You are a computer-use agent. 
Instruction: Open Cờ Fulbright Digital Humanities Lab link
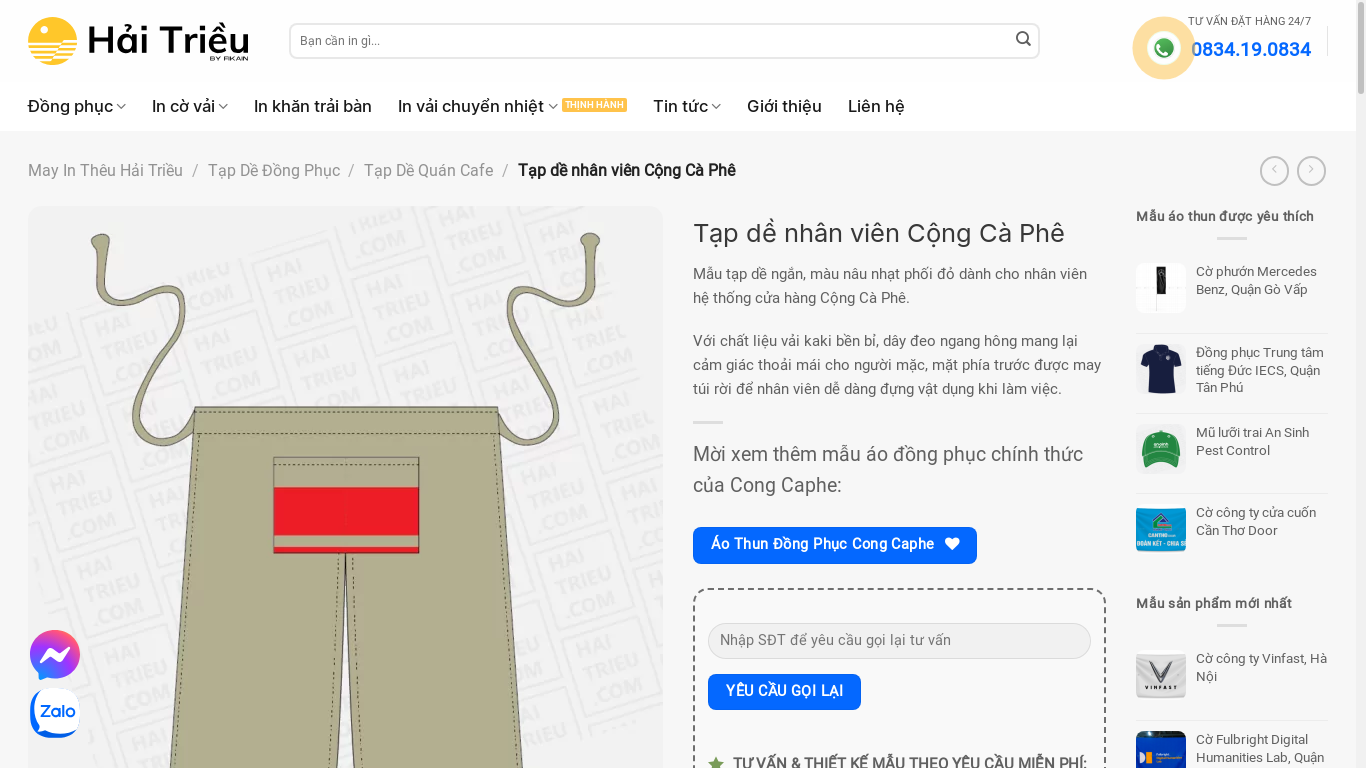1260,749
